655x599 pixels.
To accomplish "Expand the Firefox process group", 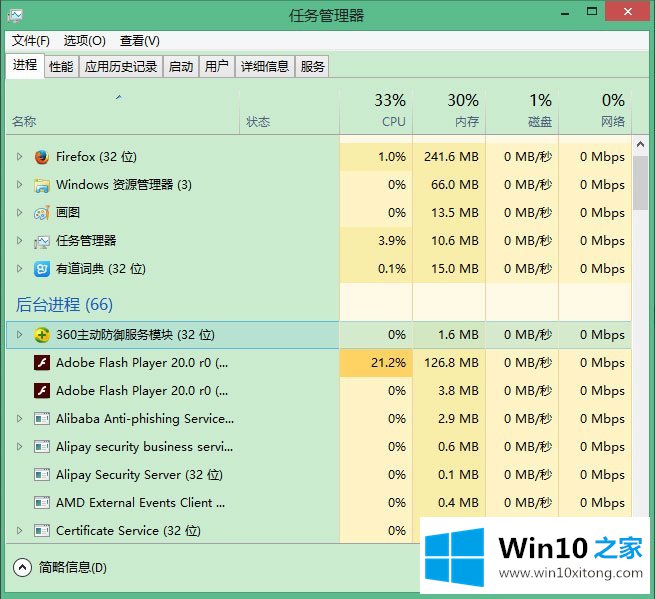I will [x=19, y=157].
